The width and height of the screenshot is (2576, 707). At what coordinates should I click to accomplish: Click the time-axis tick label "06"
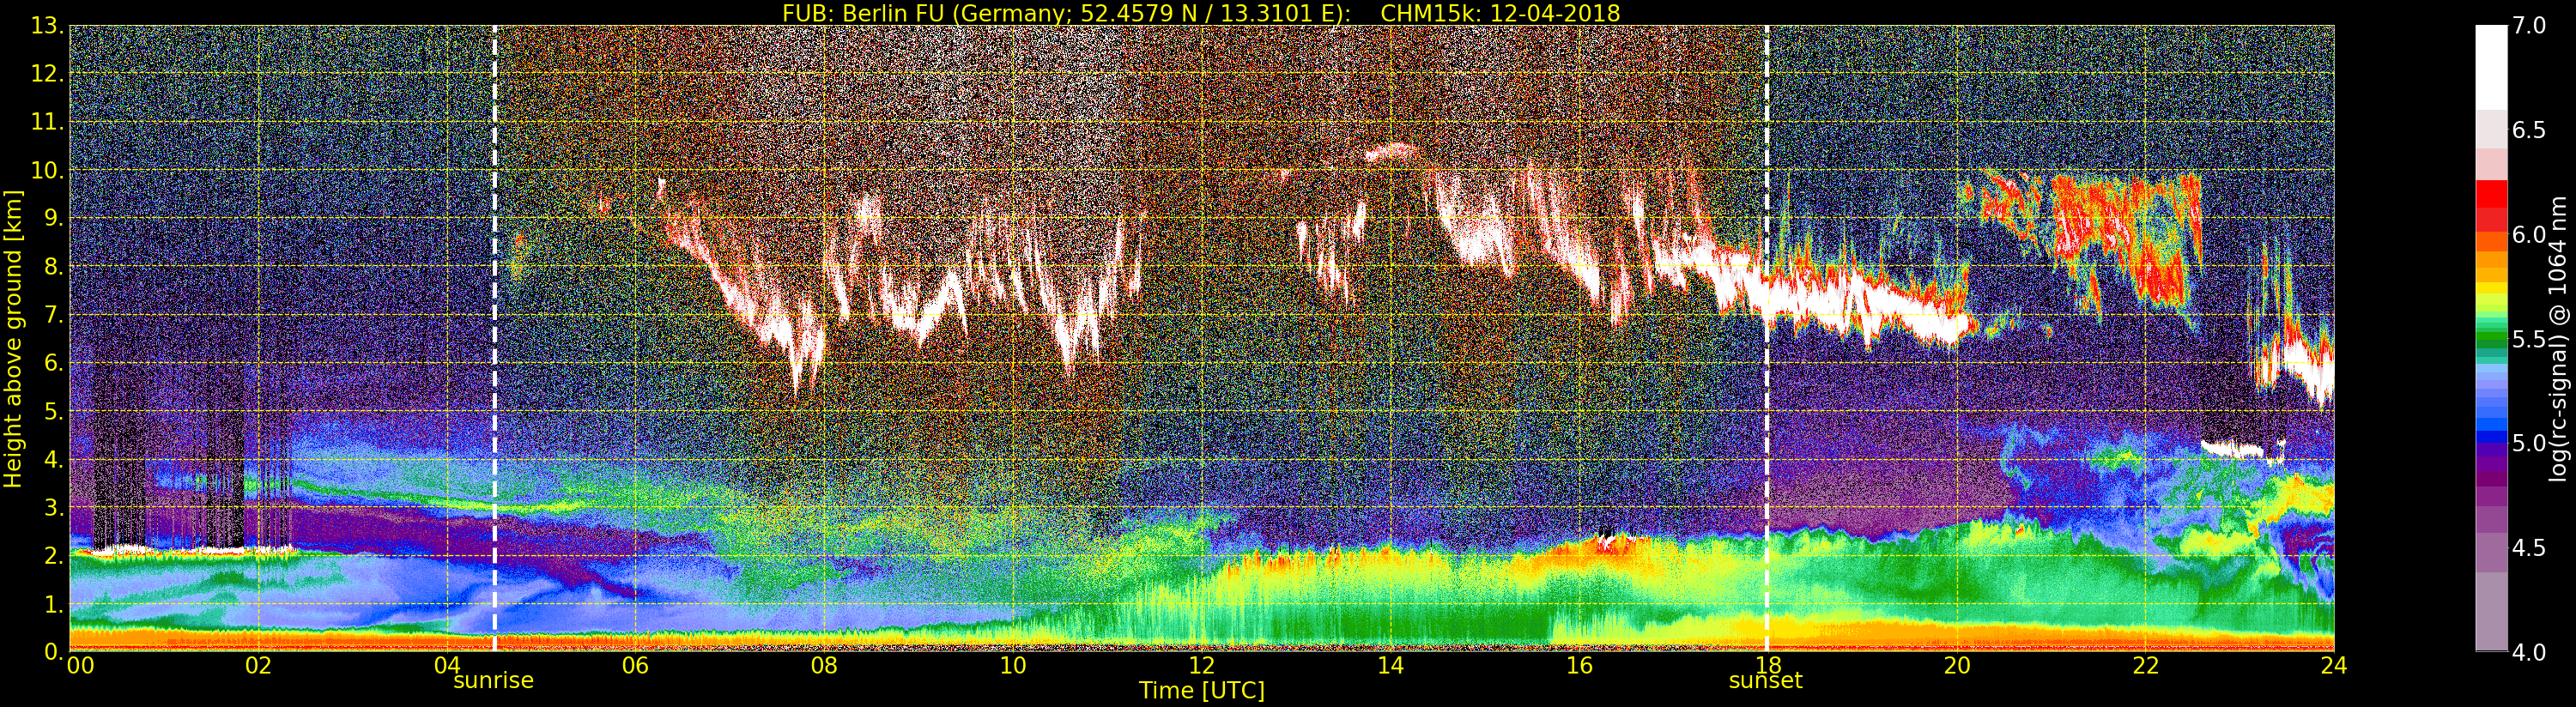[x=635, y=665]
